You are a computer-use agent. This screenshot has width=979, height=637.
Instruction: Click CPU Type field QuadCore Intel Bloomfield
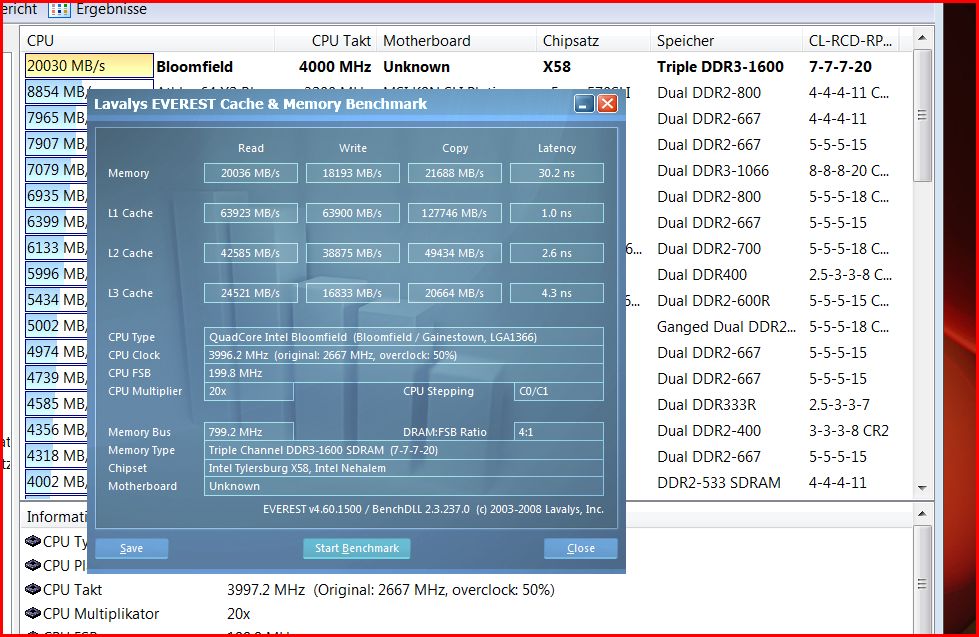point(403,337)
